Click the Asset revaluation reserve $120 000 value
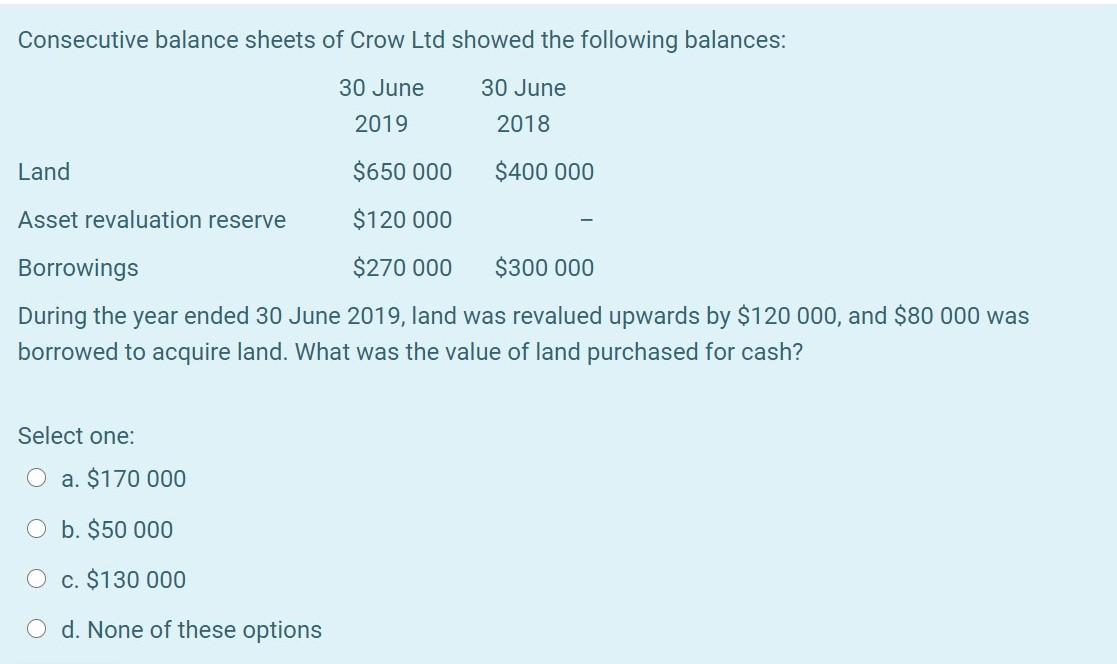1117x664 pixels. (x=402, y=219)
